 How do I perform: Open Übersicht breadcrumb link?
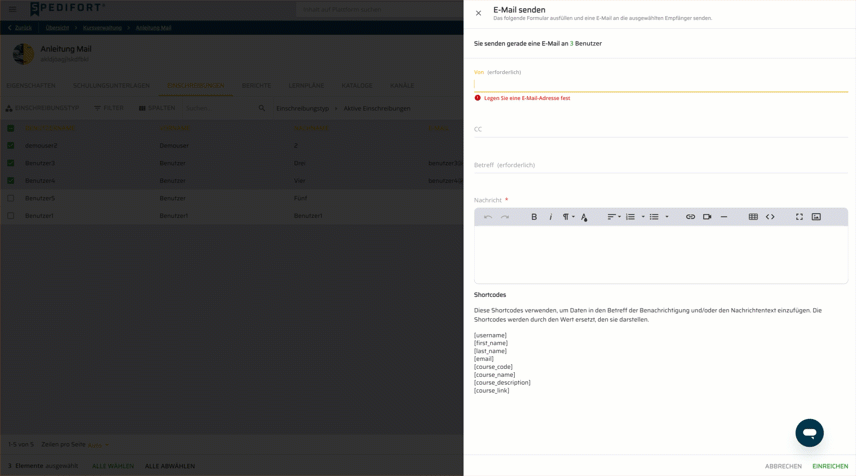(x=57, y=28)
